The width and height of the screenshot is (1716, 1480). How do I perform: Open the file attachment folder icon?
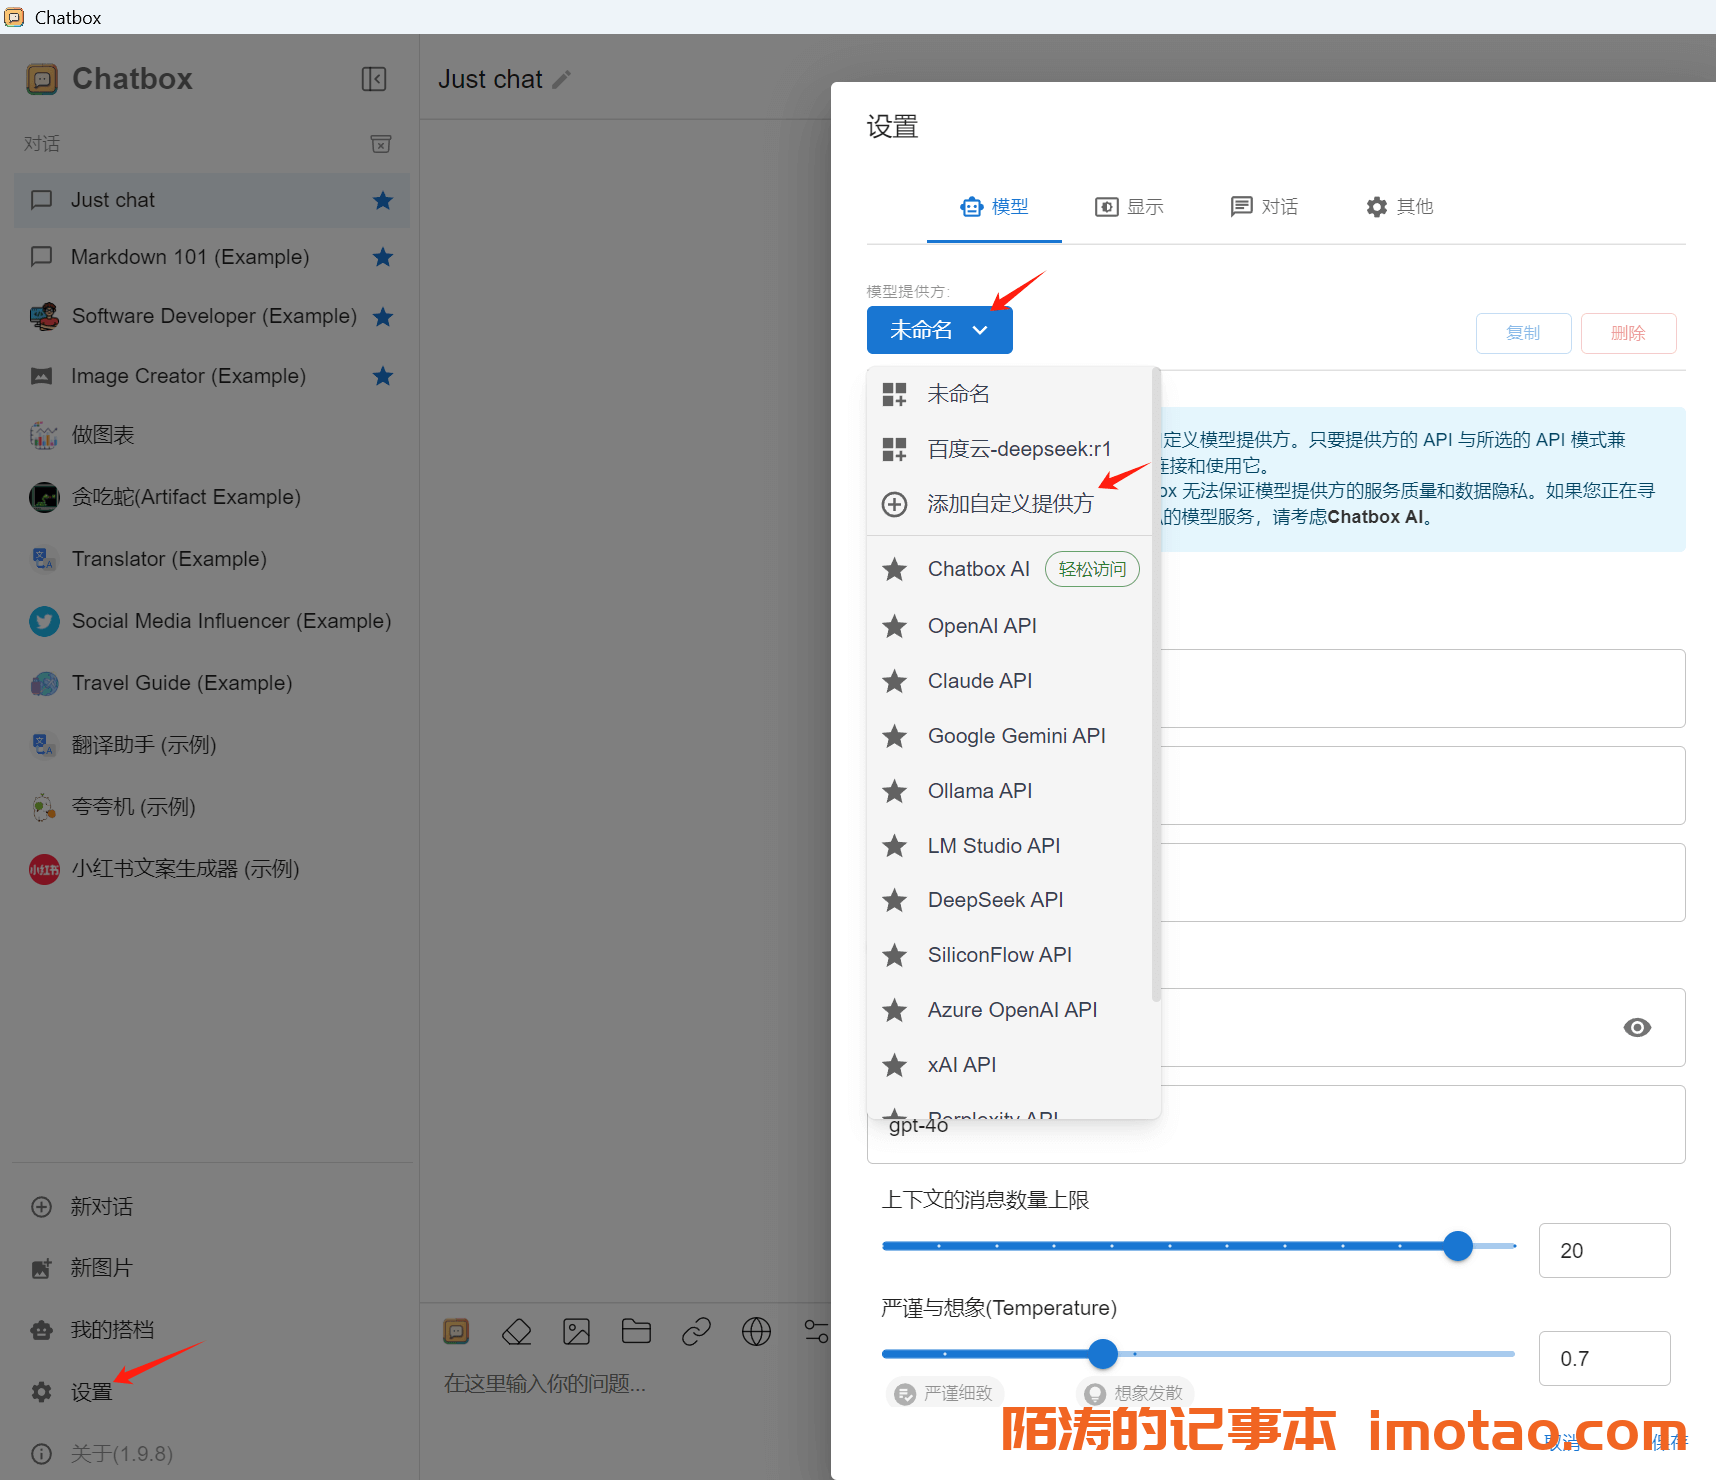tap(637, 1331)
